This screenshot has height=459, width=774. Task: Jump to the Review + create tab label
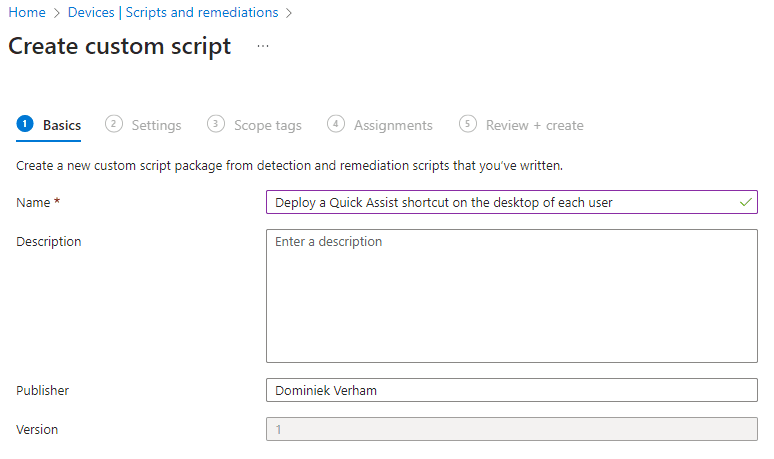[534, 126]
